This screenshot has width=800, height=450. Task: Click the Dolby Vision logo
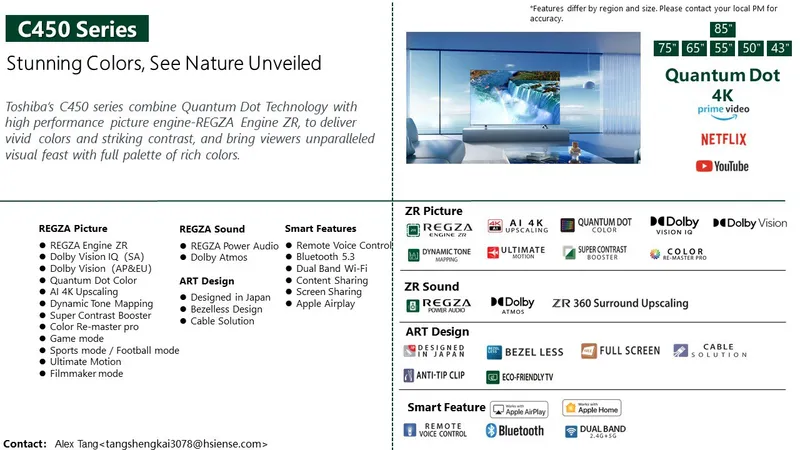tap(750, 223)
